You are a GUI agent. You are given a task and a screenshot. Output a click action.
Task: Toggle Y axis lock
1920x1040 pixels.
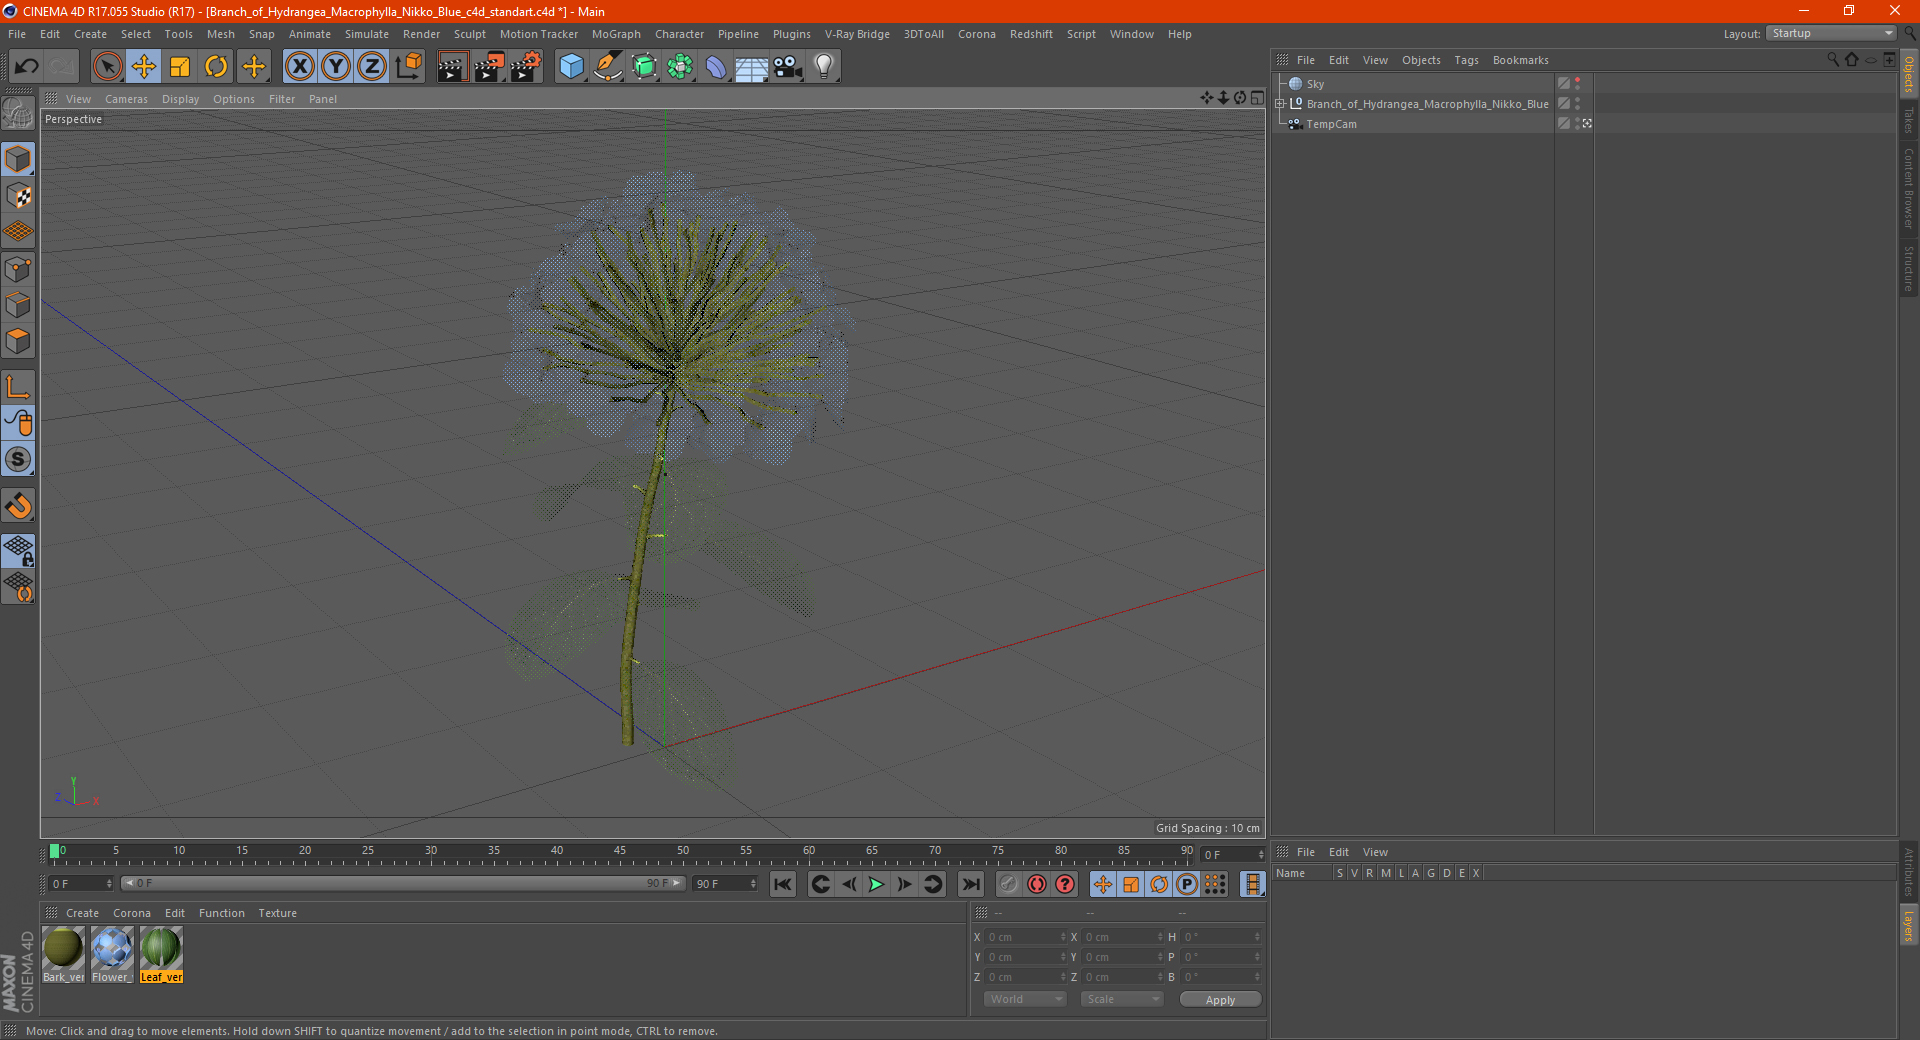pyautogui.click(x=336, y=67)
